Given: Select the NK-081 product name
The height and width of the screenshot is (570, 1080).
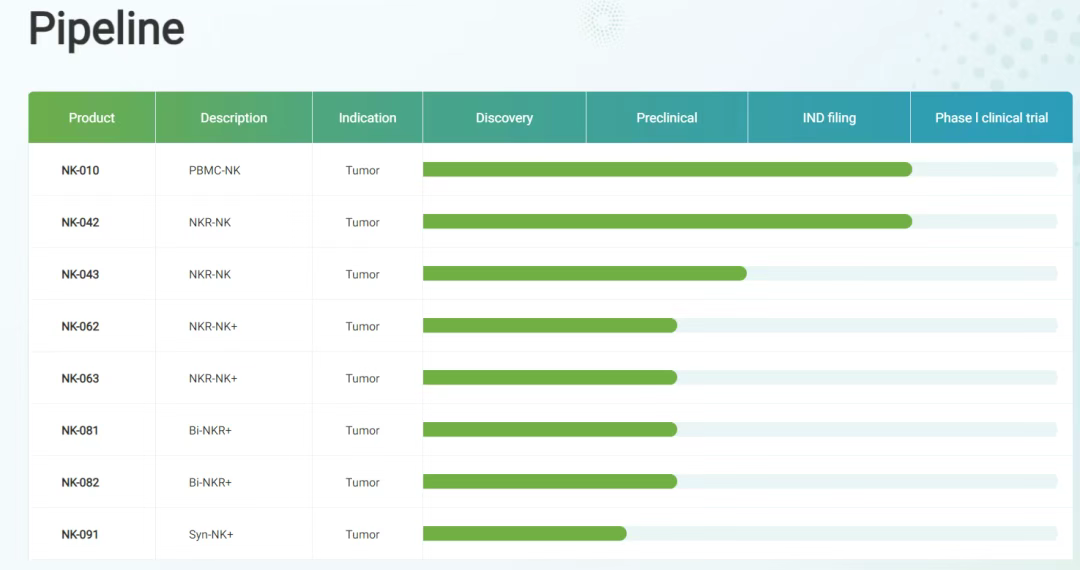Looking at the screenshot, I should 80,430.
